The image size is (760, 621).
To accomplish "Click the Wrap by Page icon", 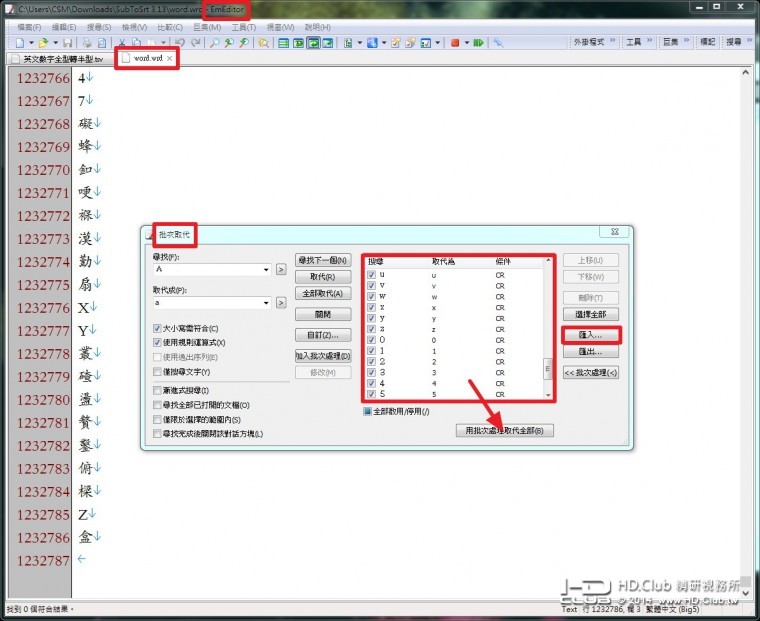I will [328, 43].
